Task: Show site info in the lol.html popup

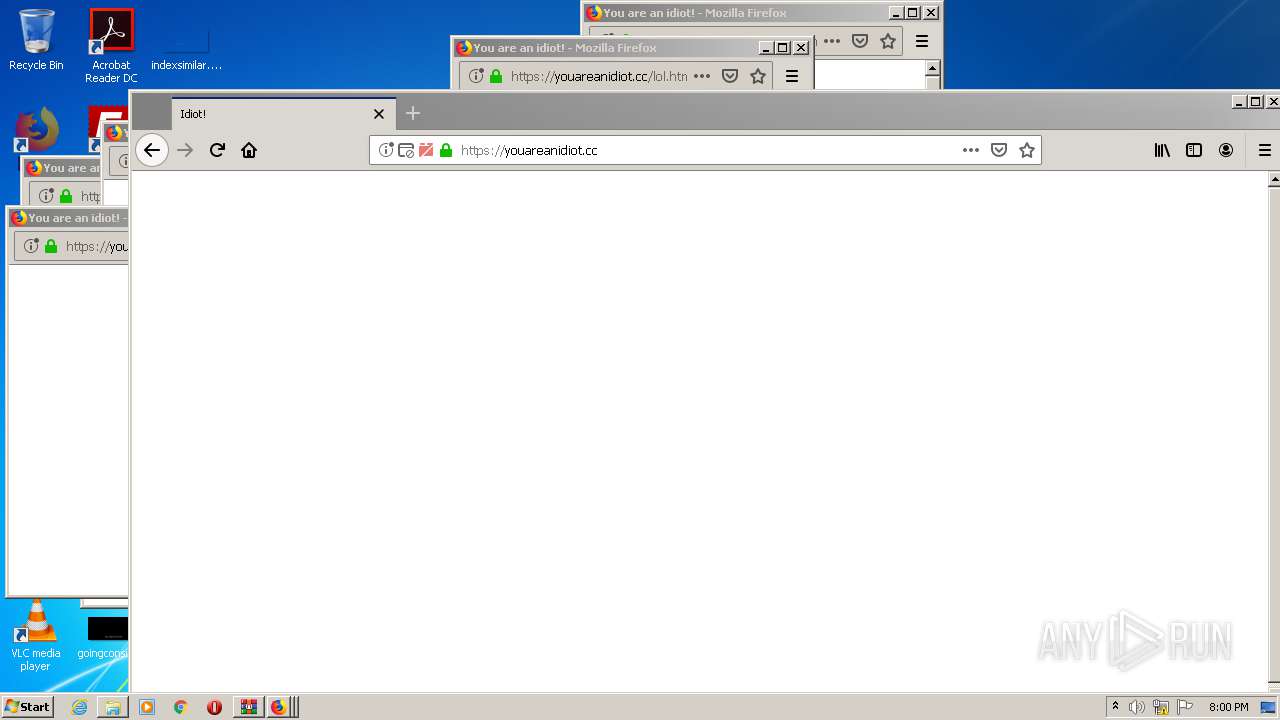Action: [x=476, y=76]
